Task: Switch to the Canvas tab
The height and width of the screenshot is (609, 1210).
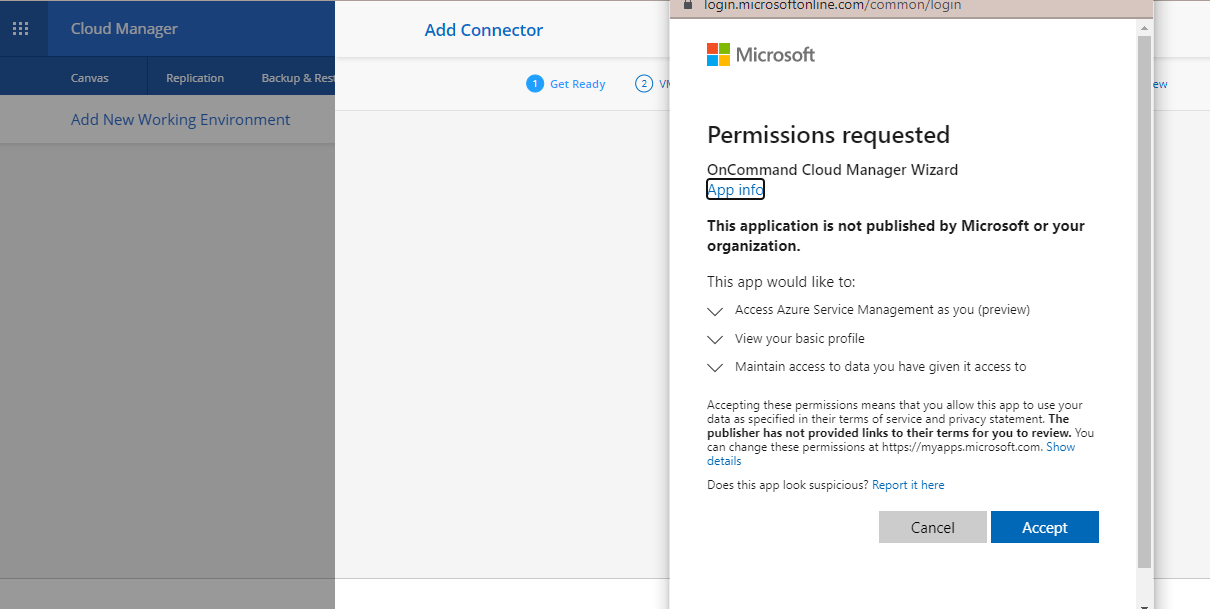Action: pyautogui.click(x=90, y=78)
